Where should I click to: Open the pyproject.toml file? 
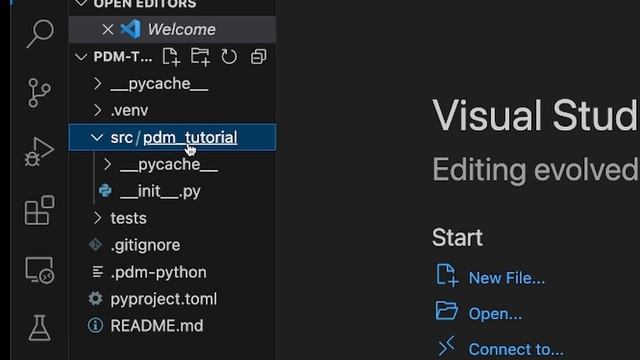164,299
